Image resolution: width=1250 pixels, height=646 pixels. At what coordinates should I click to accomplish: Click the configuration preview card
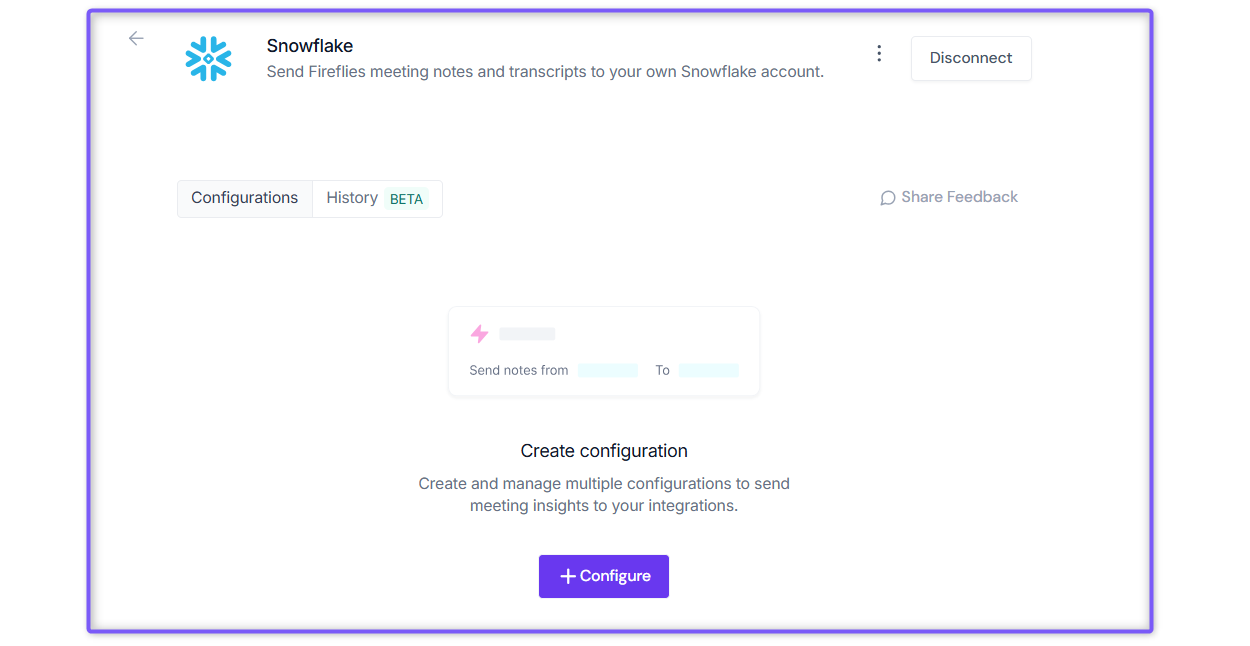click(604, 351)
